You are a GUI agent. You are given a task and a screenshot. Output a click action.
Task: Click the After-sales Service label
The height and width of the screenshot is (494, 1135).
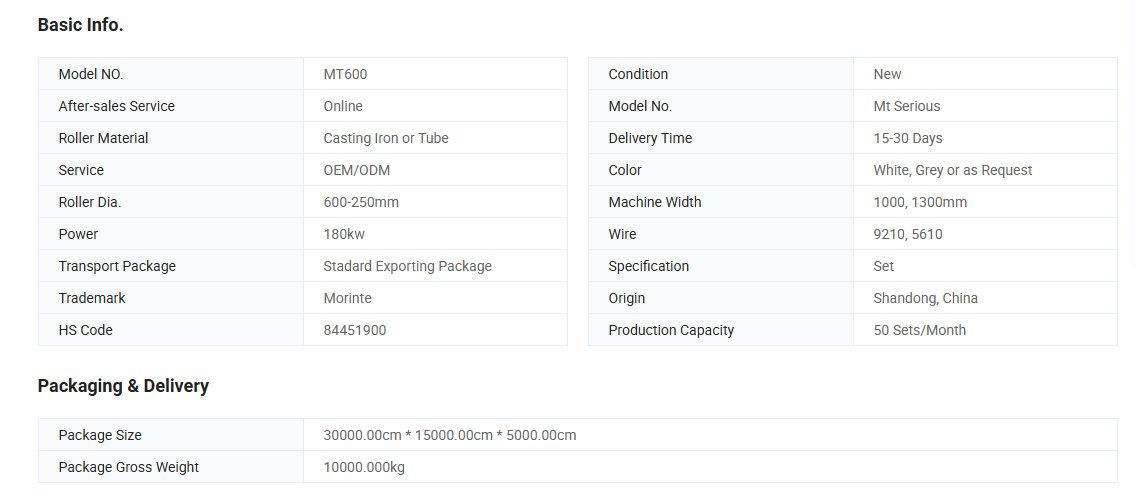pos(116,106)
